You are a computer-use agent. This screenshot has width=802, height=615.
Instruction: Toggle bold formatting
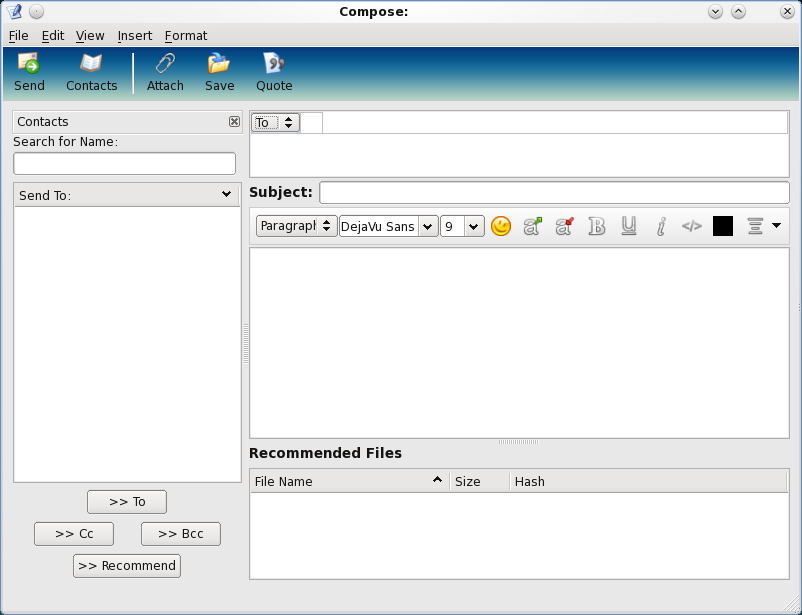(x=596, y=226)
